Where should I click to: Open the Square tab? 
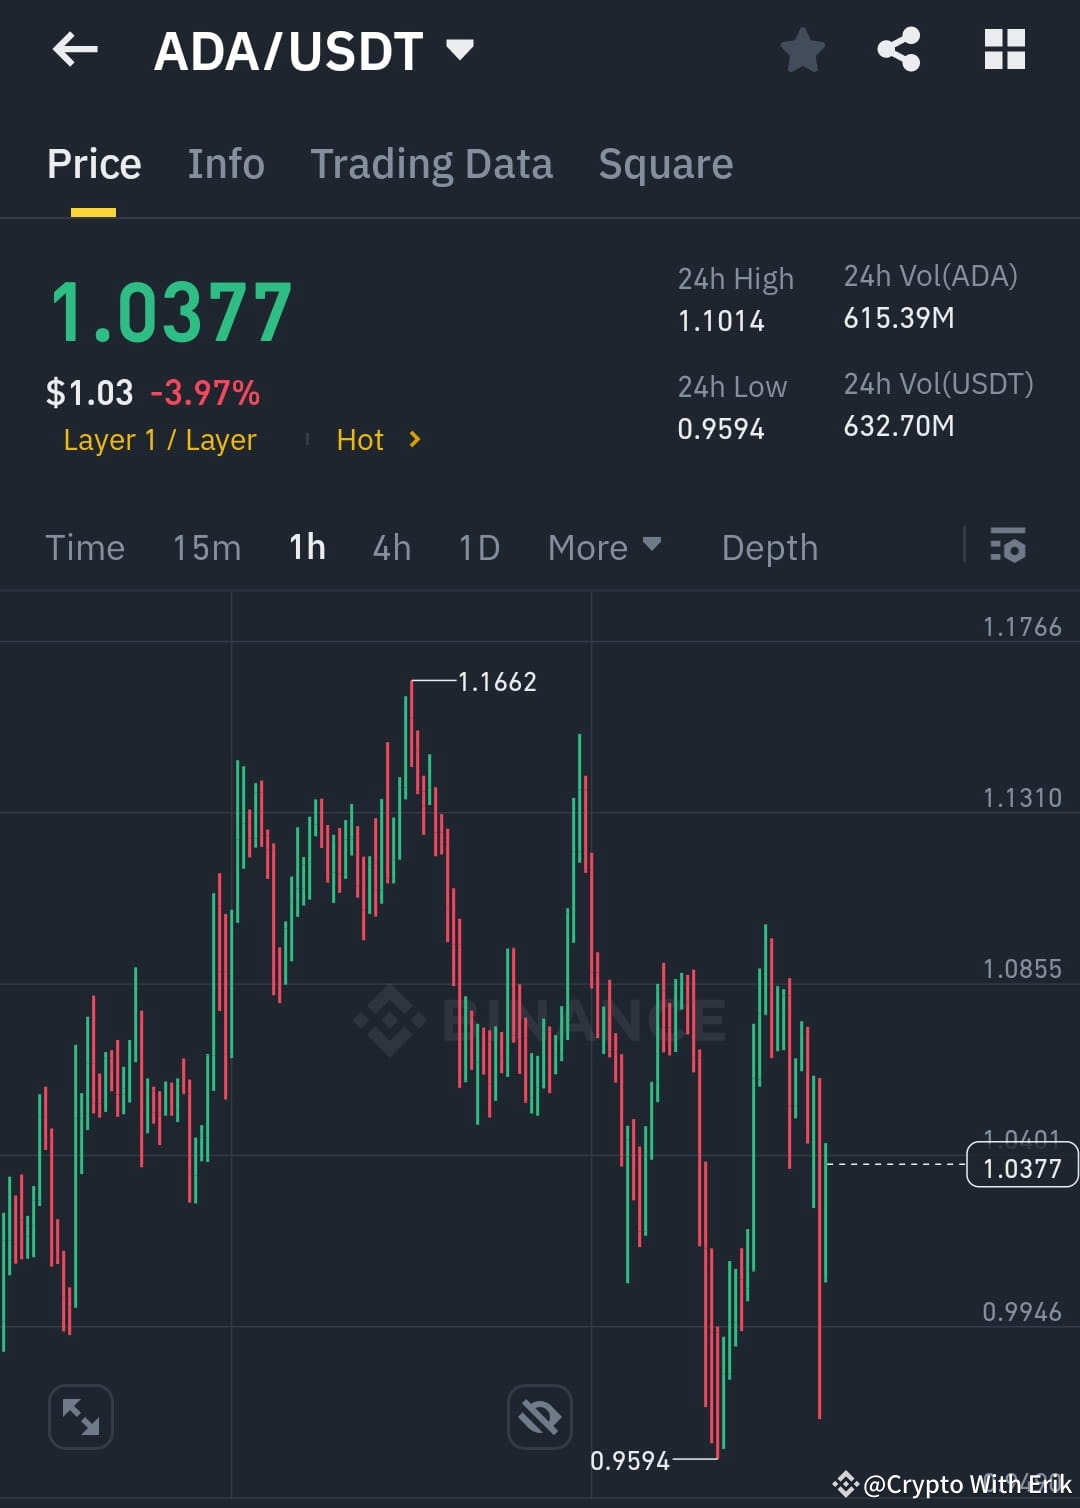pyautogui.click(x=665, y=163)
